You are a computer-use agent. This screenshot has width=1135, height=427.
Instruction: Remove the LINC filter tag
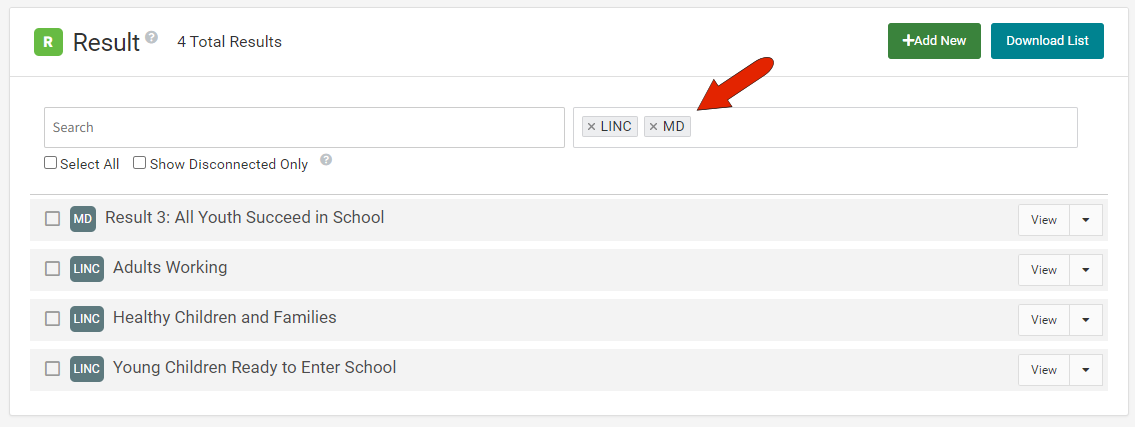tap(591, 127)
